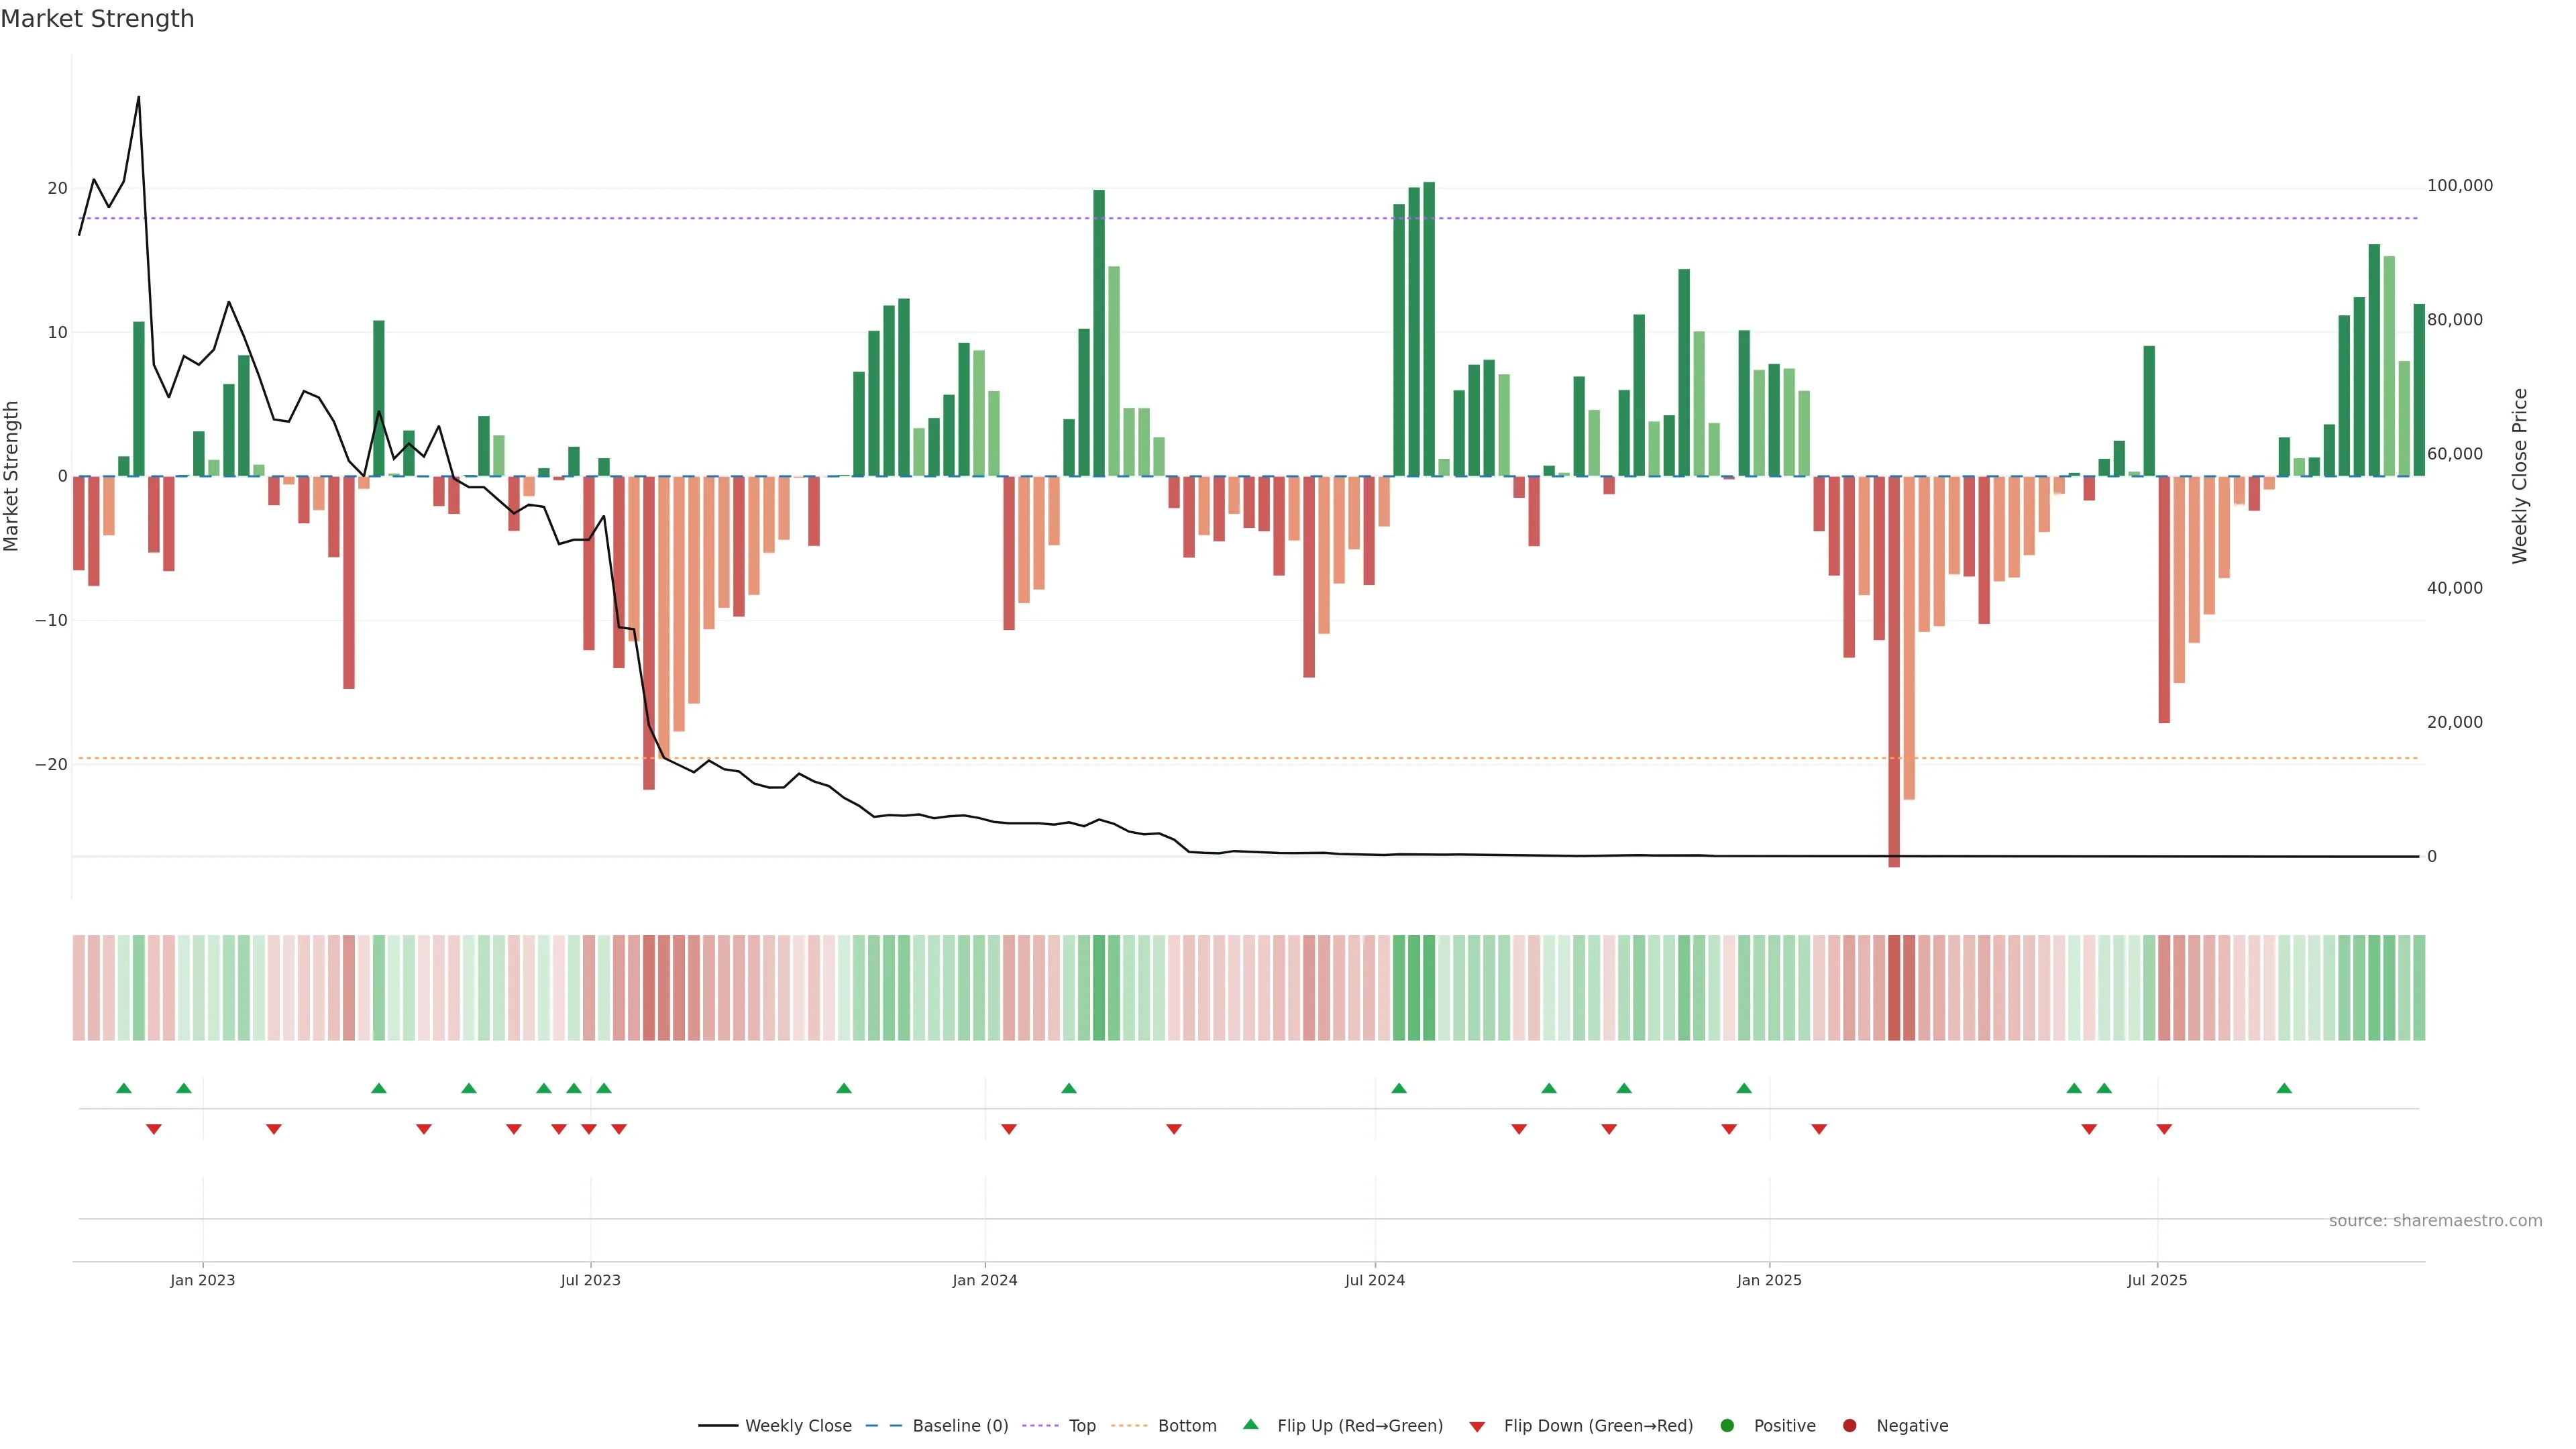The image size is (2576, 1449).
Task: Click Negative red circle legend icon
Action: [1849, 1426]
